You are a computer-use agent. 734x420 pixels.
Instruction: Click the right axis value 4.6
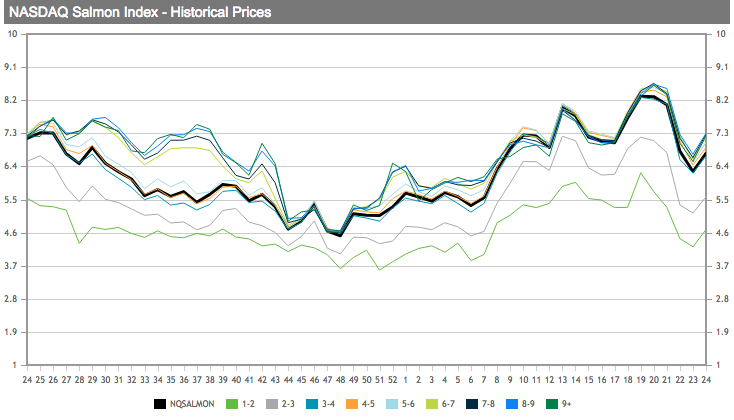722,233
